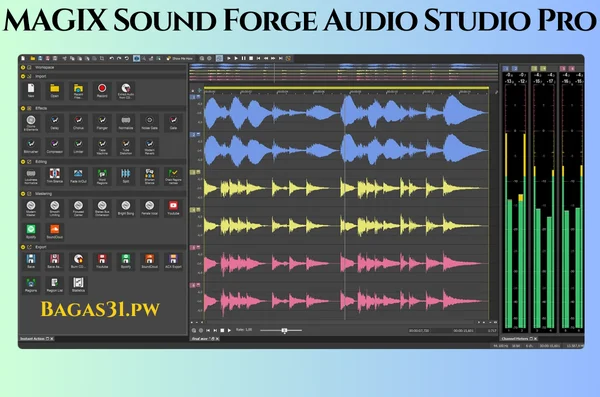Toggle channel 2 button on second blue track
The image size is (600, 397).
[x=193, y=135]
